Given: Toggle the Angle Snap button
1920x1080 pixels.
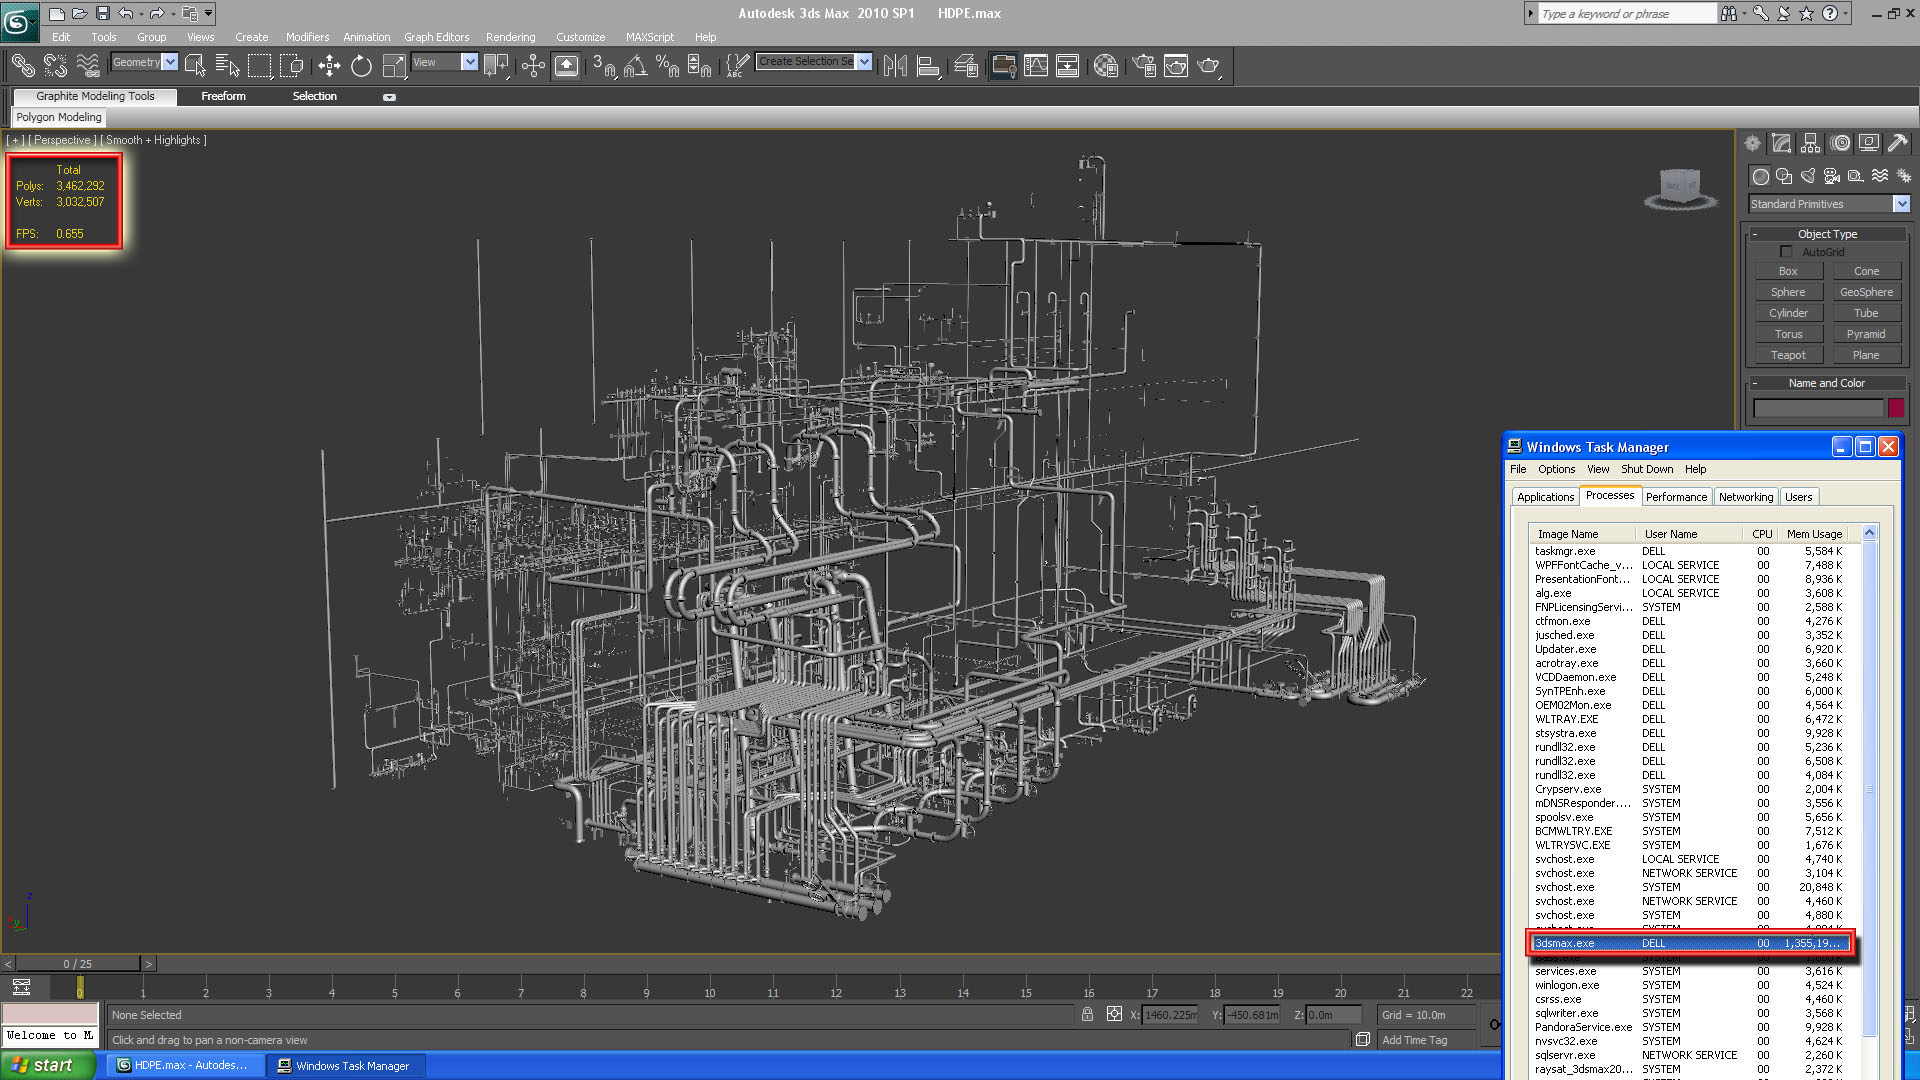Looking at the screenshot, I should click(635, 66).
